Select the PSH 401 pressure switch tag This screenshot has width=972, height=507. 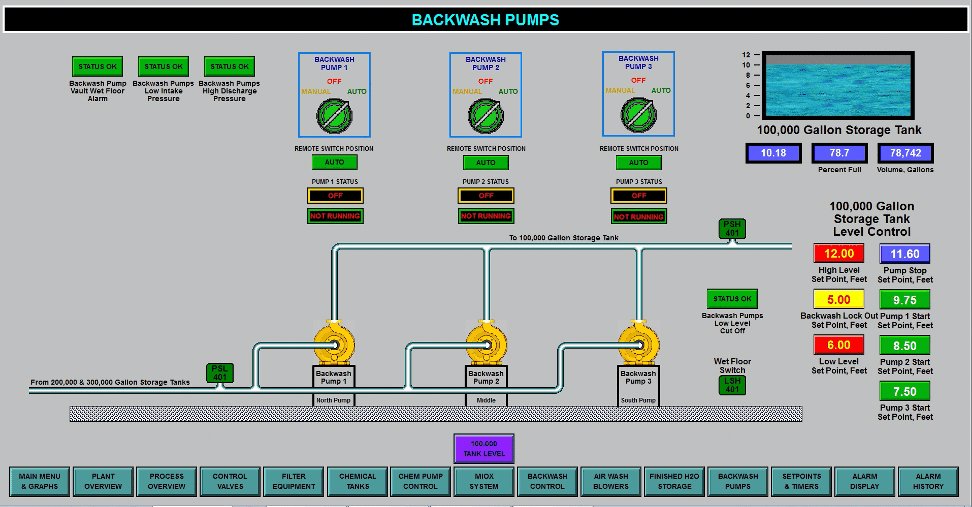732,229
